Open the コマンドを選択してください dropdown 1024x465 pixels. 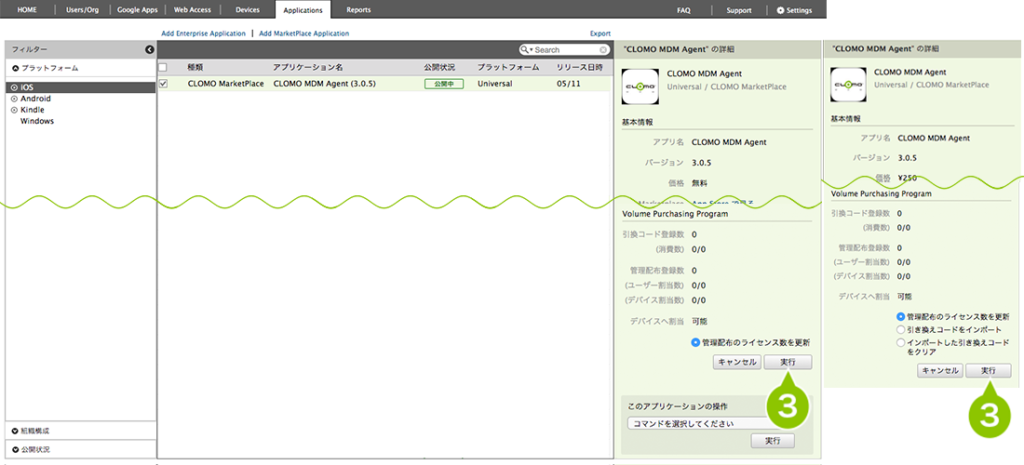tap(711, 423)
